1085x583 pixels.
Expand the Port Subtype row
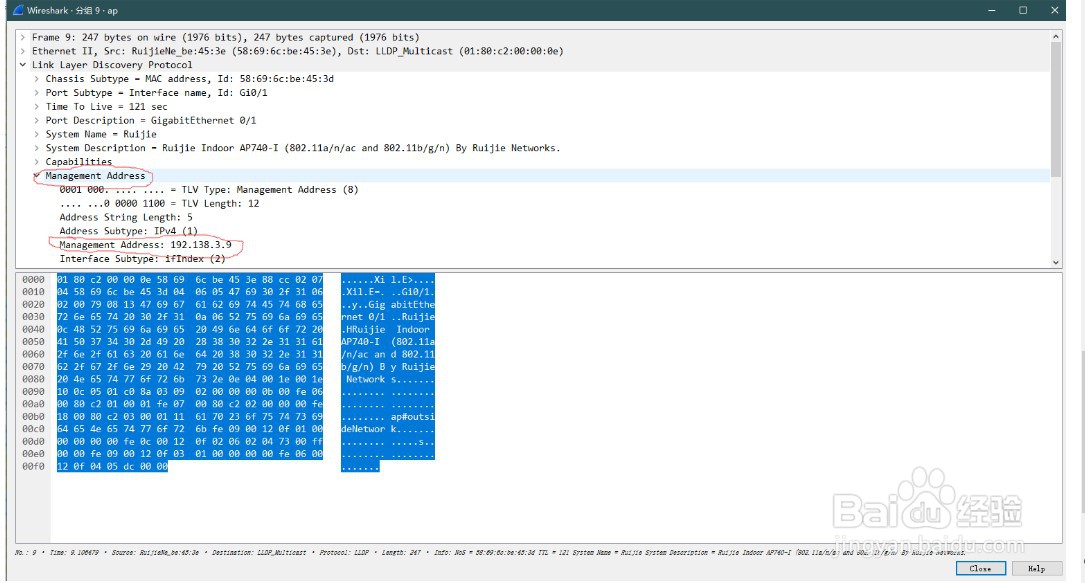37,93
